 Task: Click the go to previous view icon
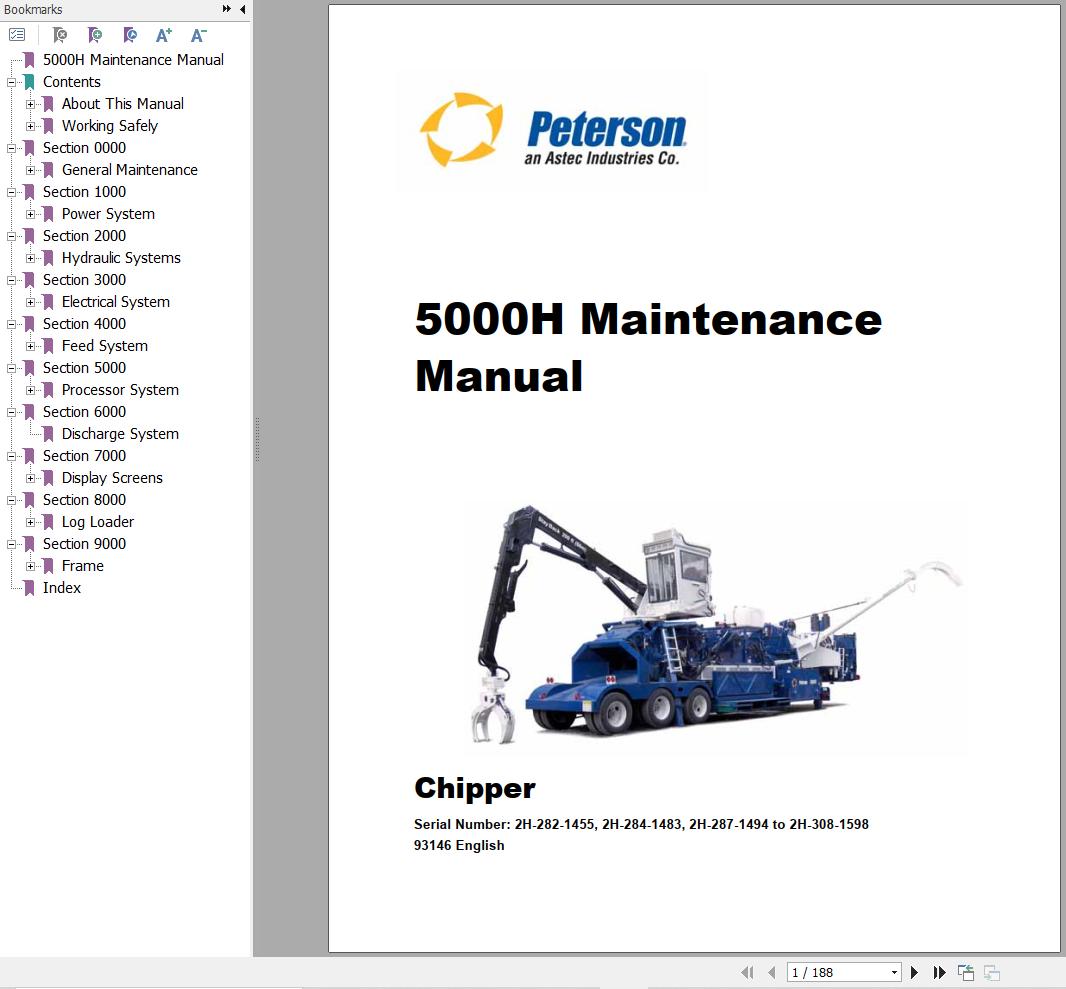coord(965,973)
